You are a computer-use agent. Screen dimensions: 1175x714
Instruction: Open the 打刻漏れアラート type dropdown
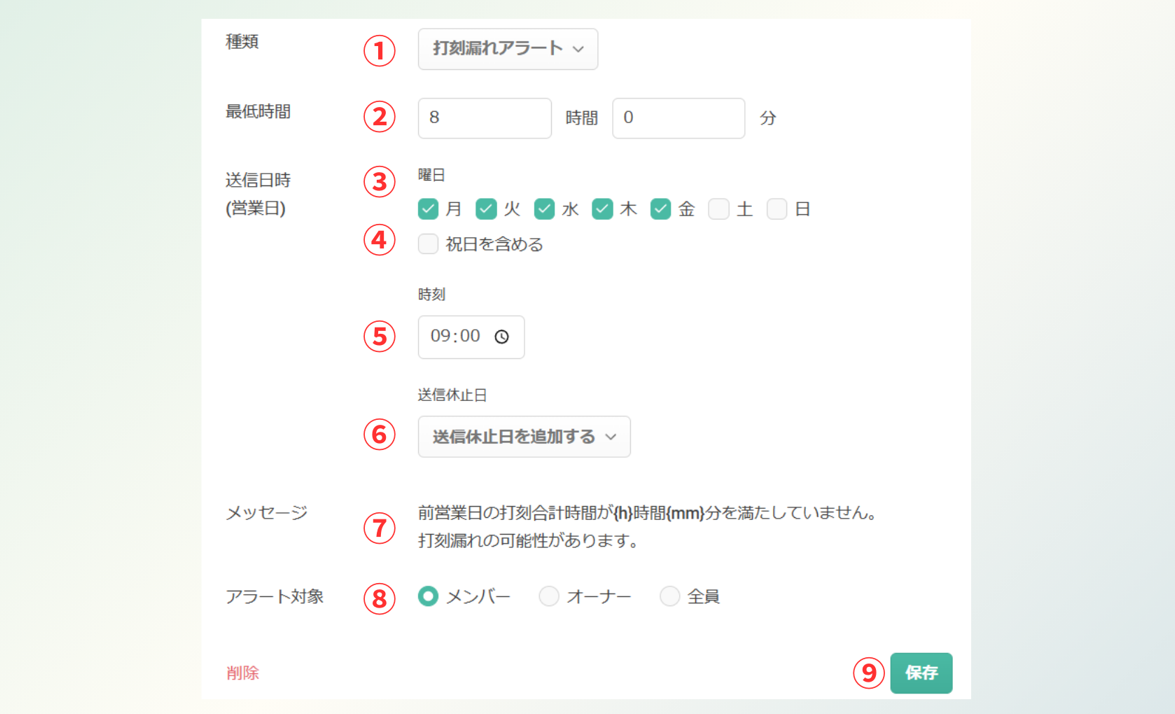click(x=507, y=49)
